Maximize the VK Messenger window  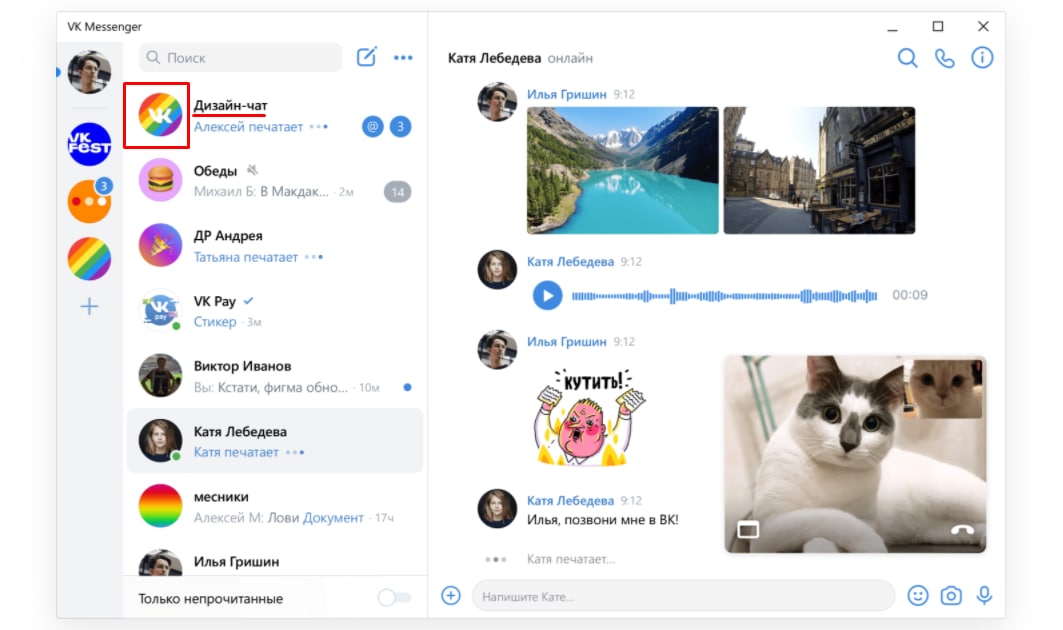(938, 26)
